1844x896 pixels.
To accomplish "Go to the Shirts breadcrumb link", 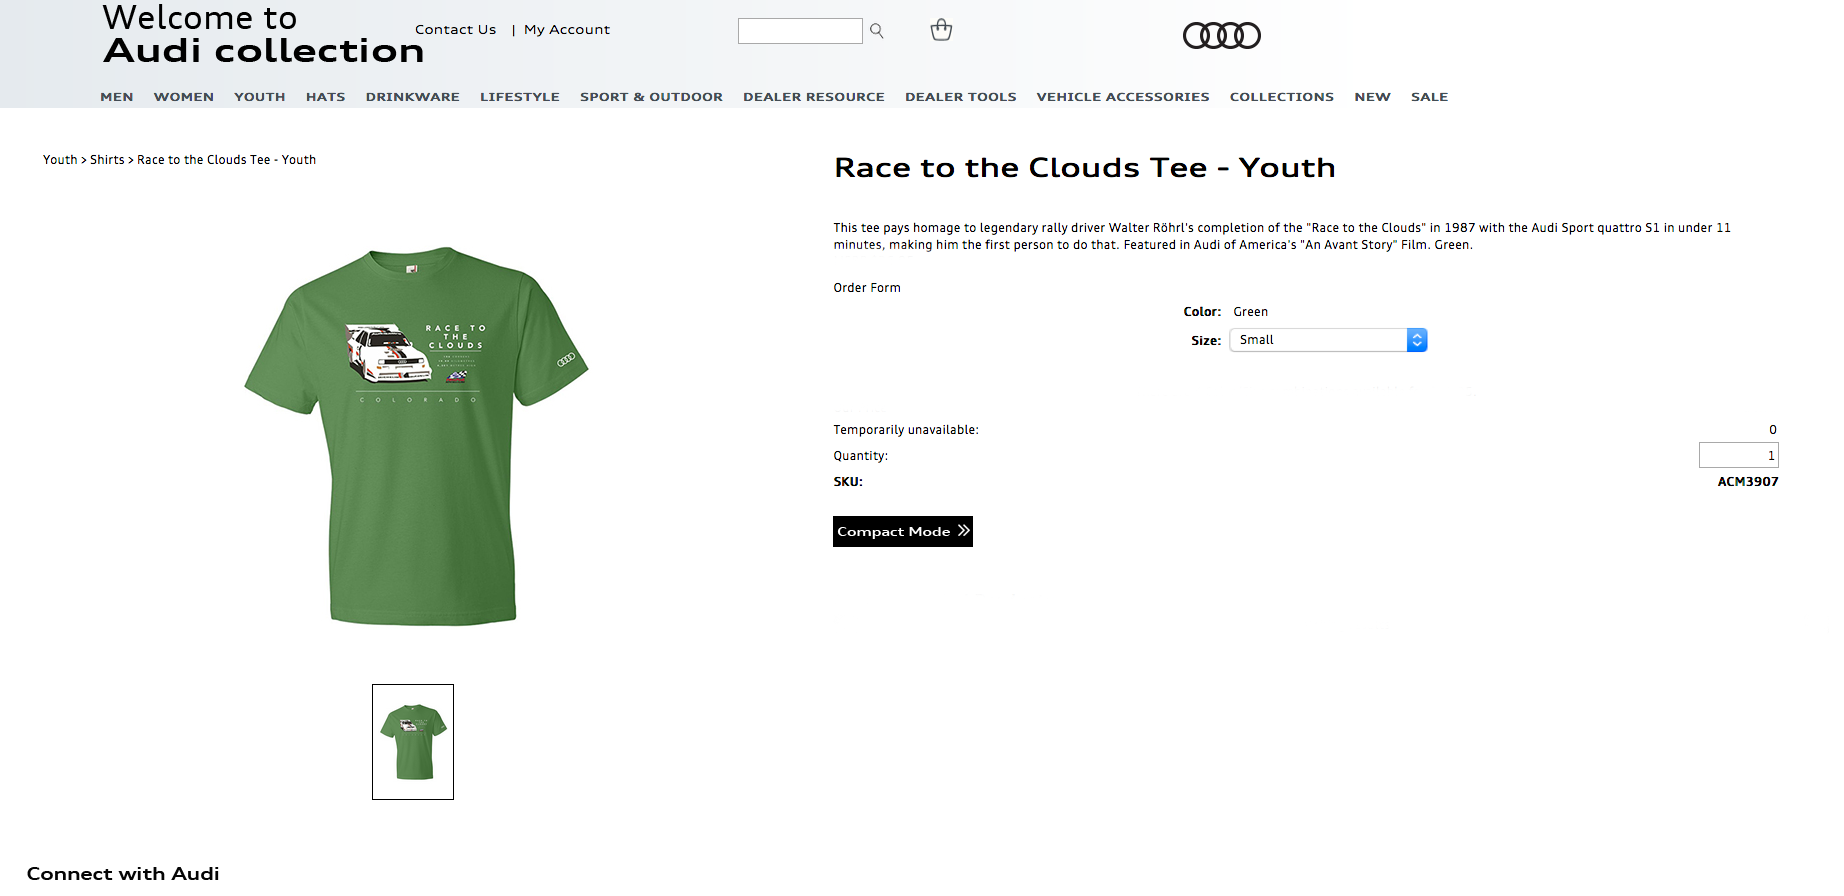I will point(107,160).
